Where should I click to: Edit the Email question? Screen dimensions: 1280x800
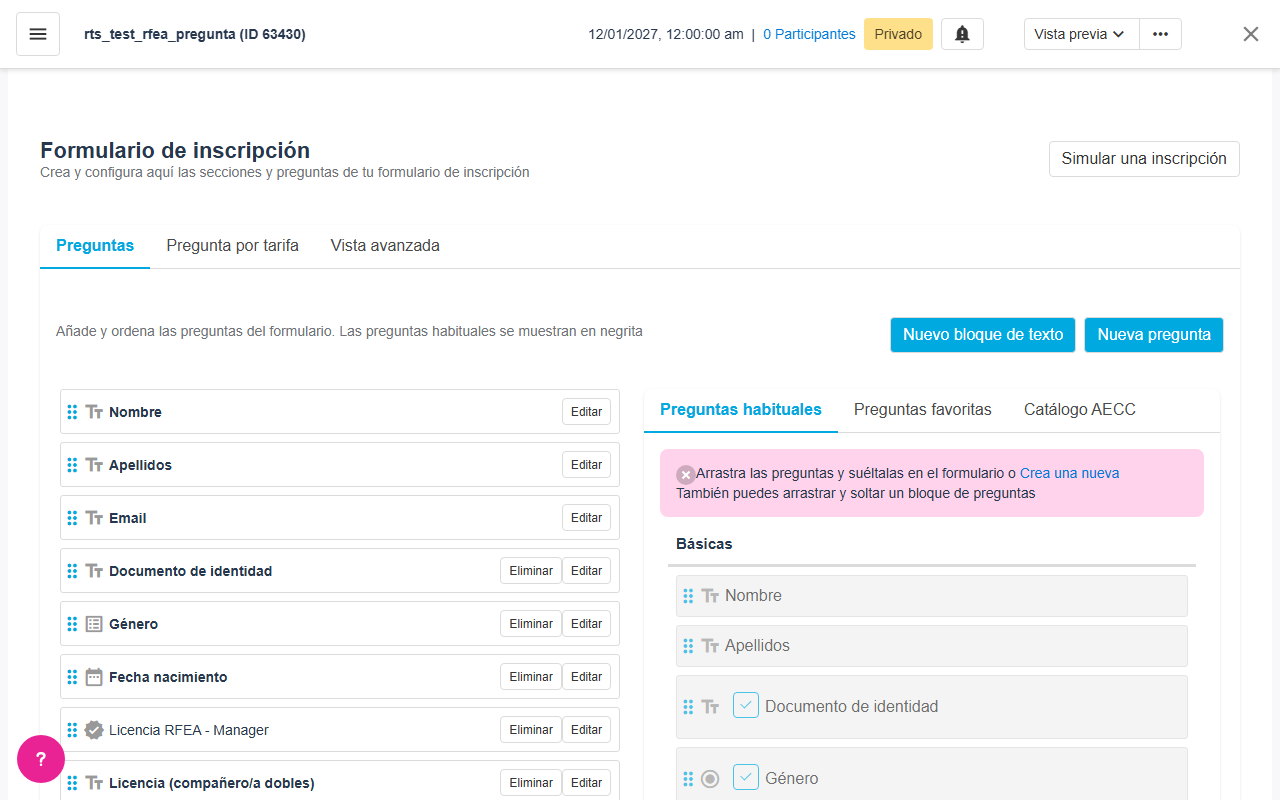point(586,518)
